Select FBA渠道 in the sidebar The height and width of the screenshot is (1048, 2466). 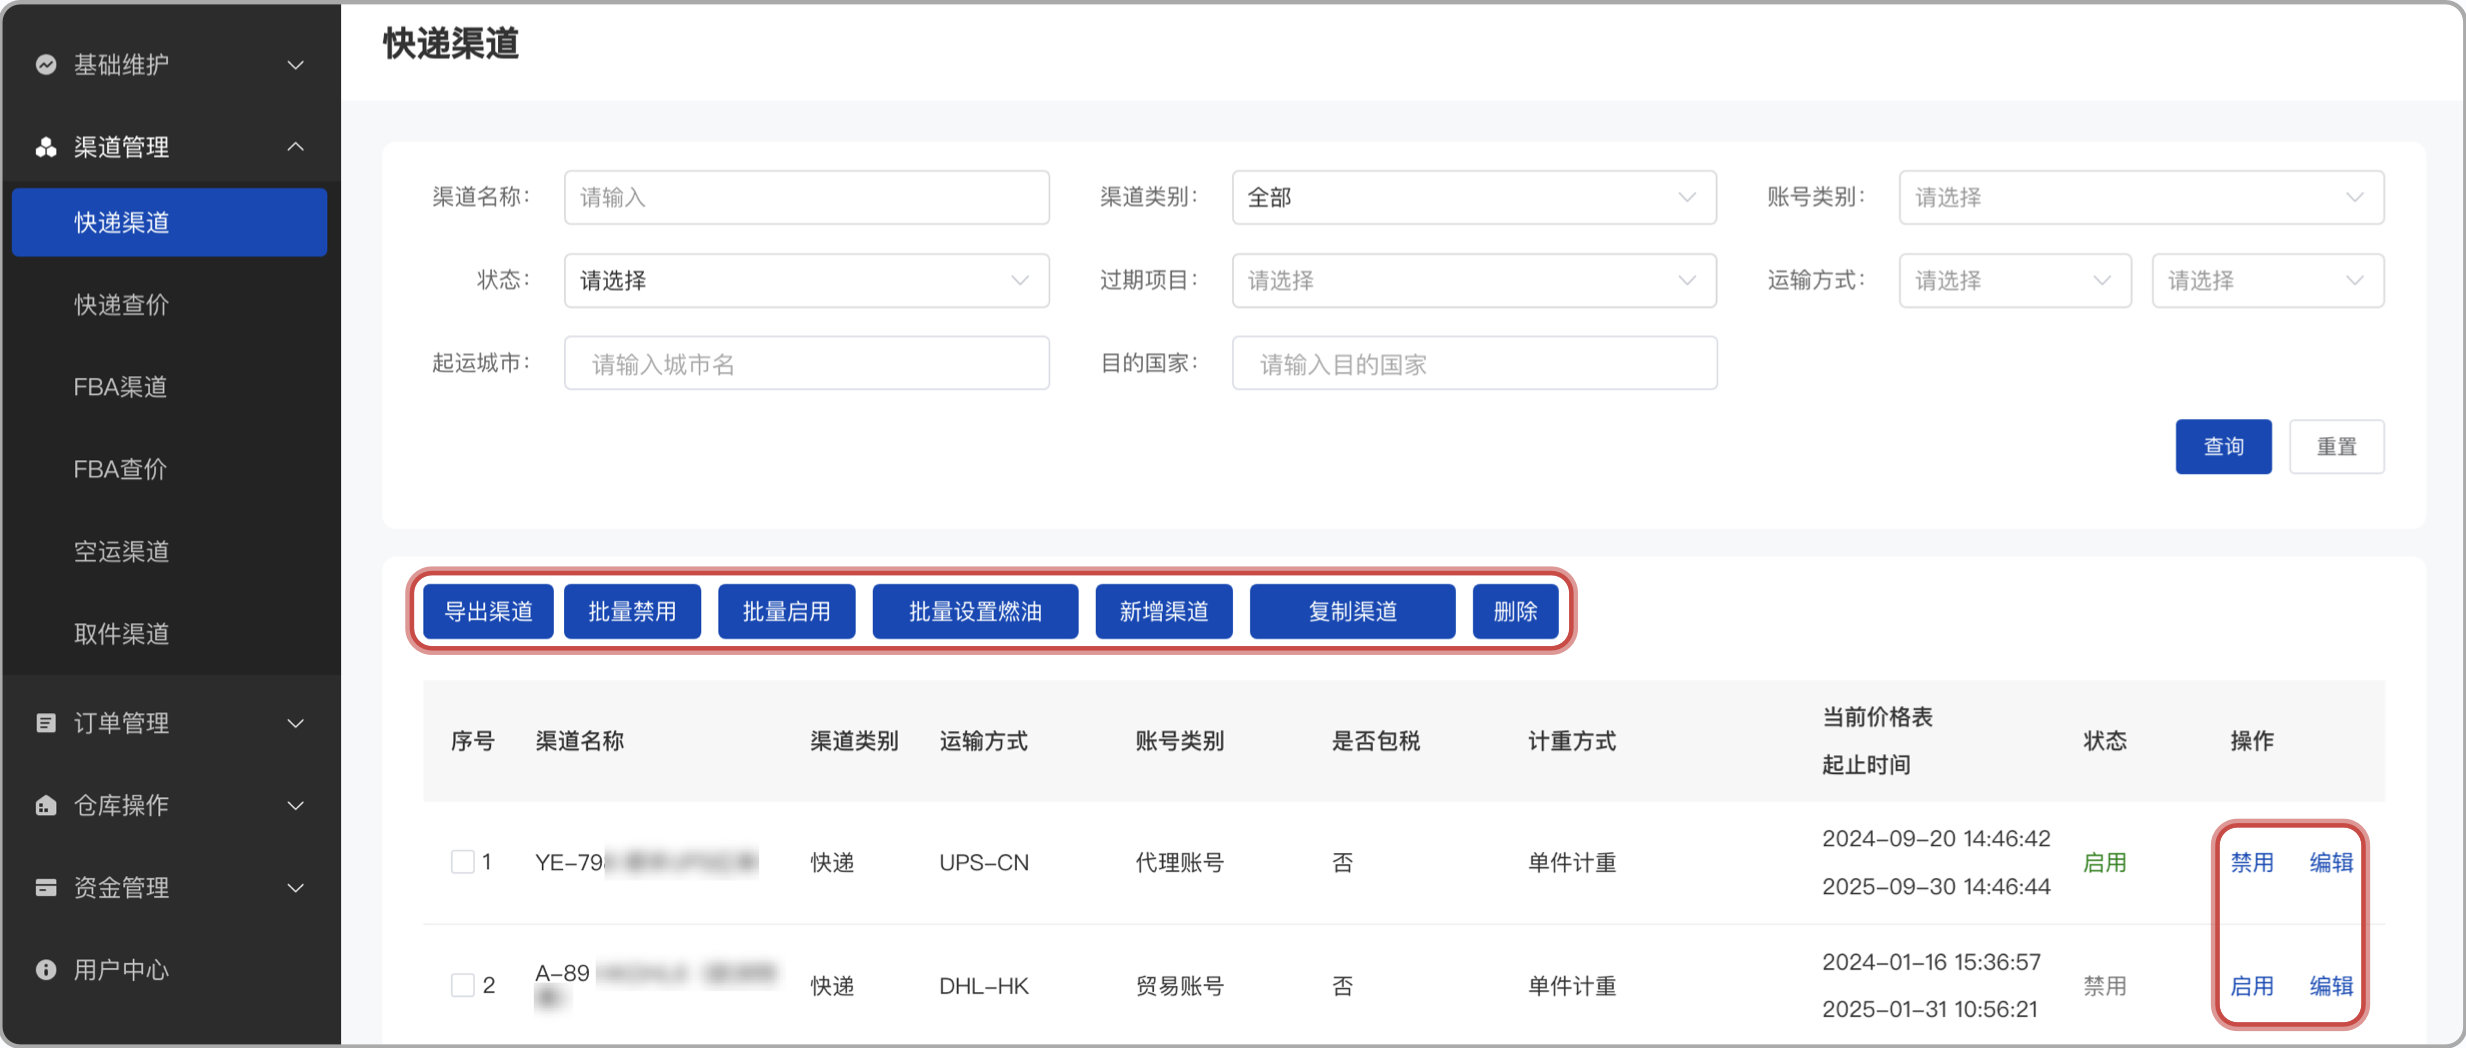120,387
